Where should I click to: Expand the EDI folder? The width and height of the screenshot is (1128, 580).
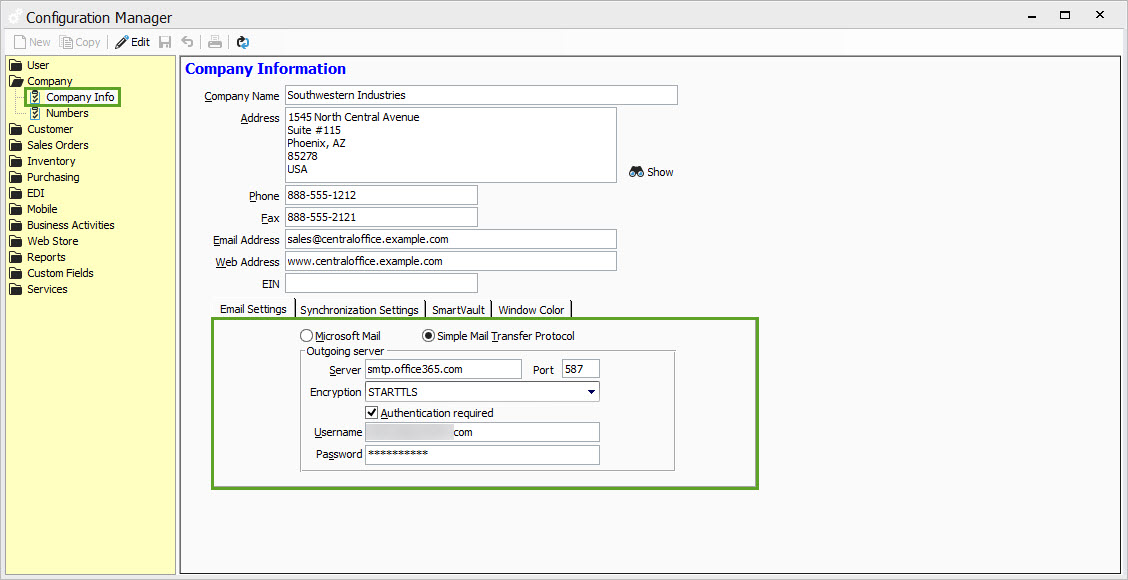click(x=27, y=193)
